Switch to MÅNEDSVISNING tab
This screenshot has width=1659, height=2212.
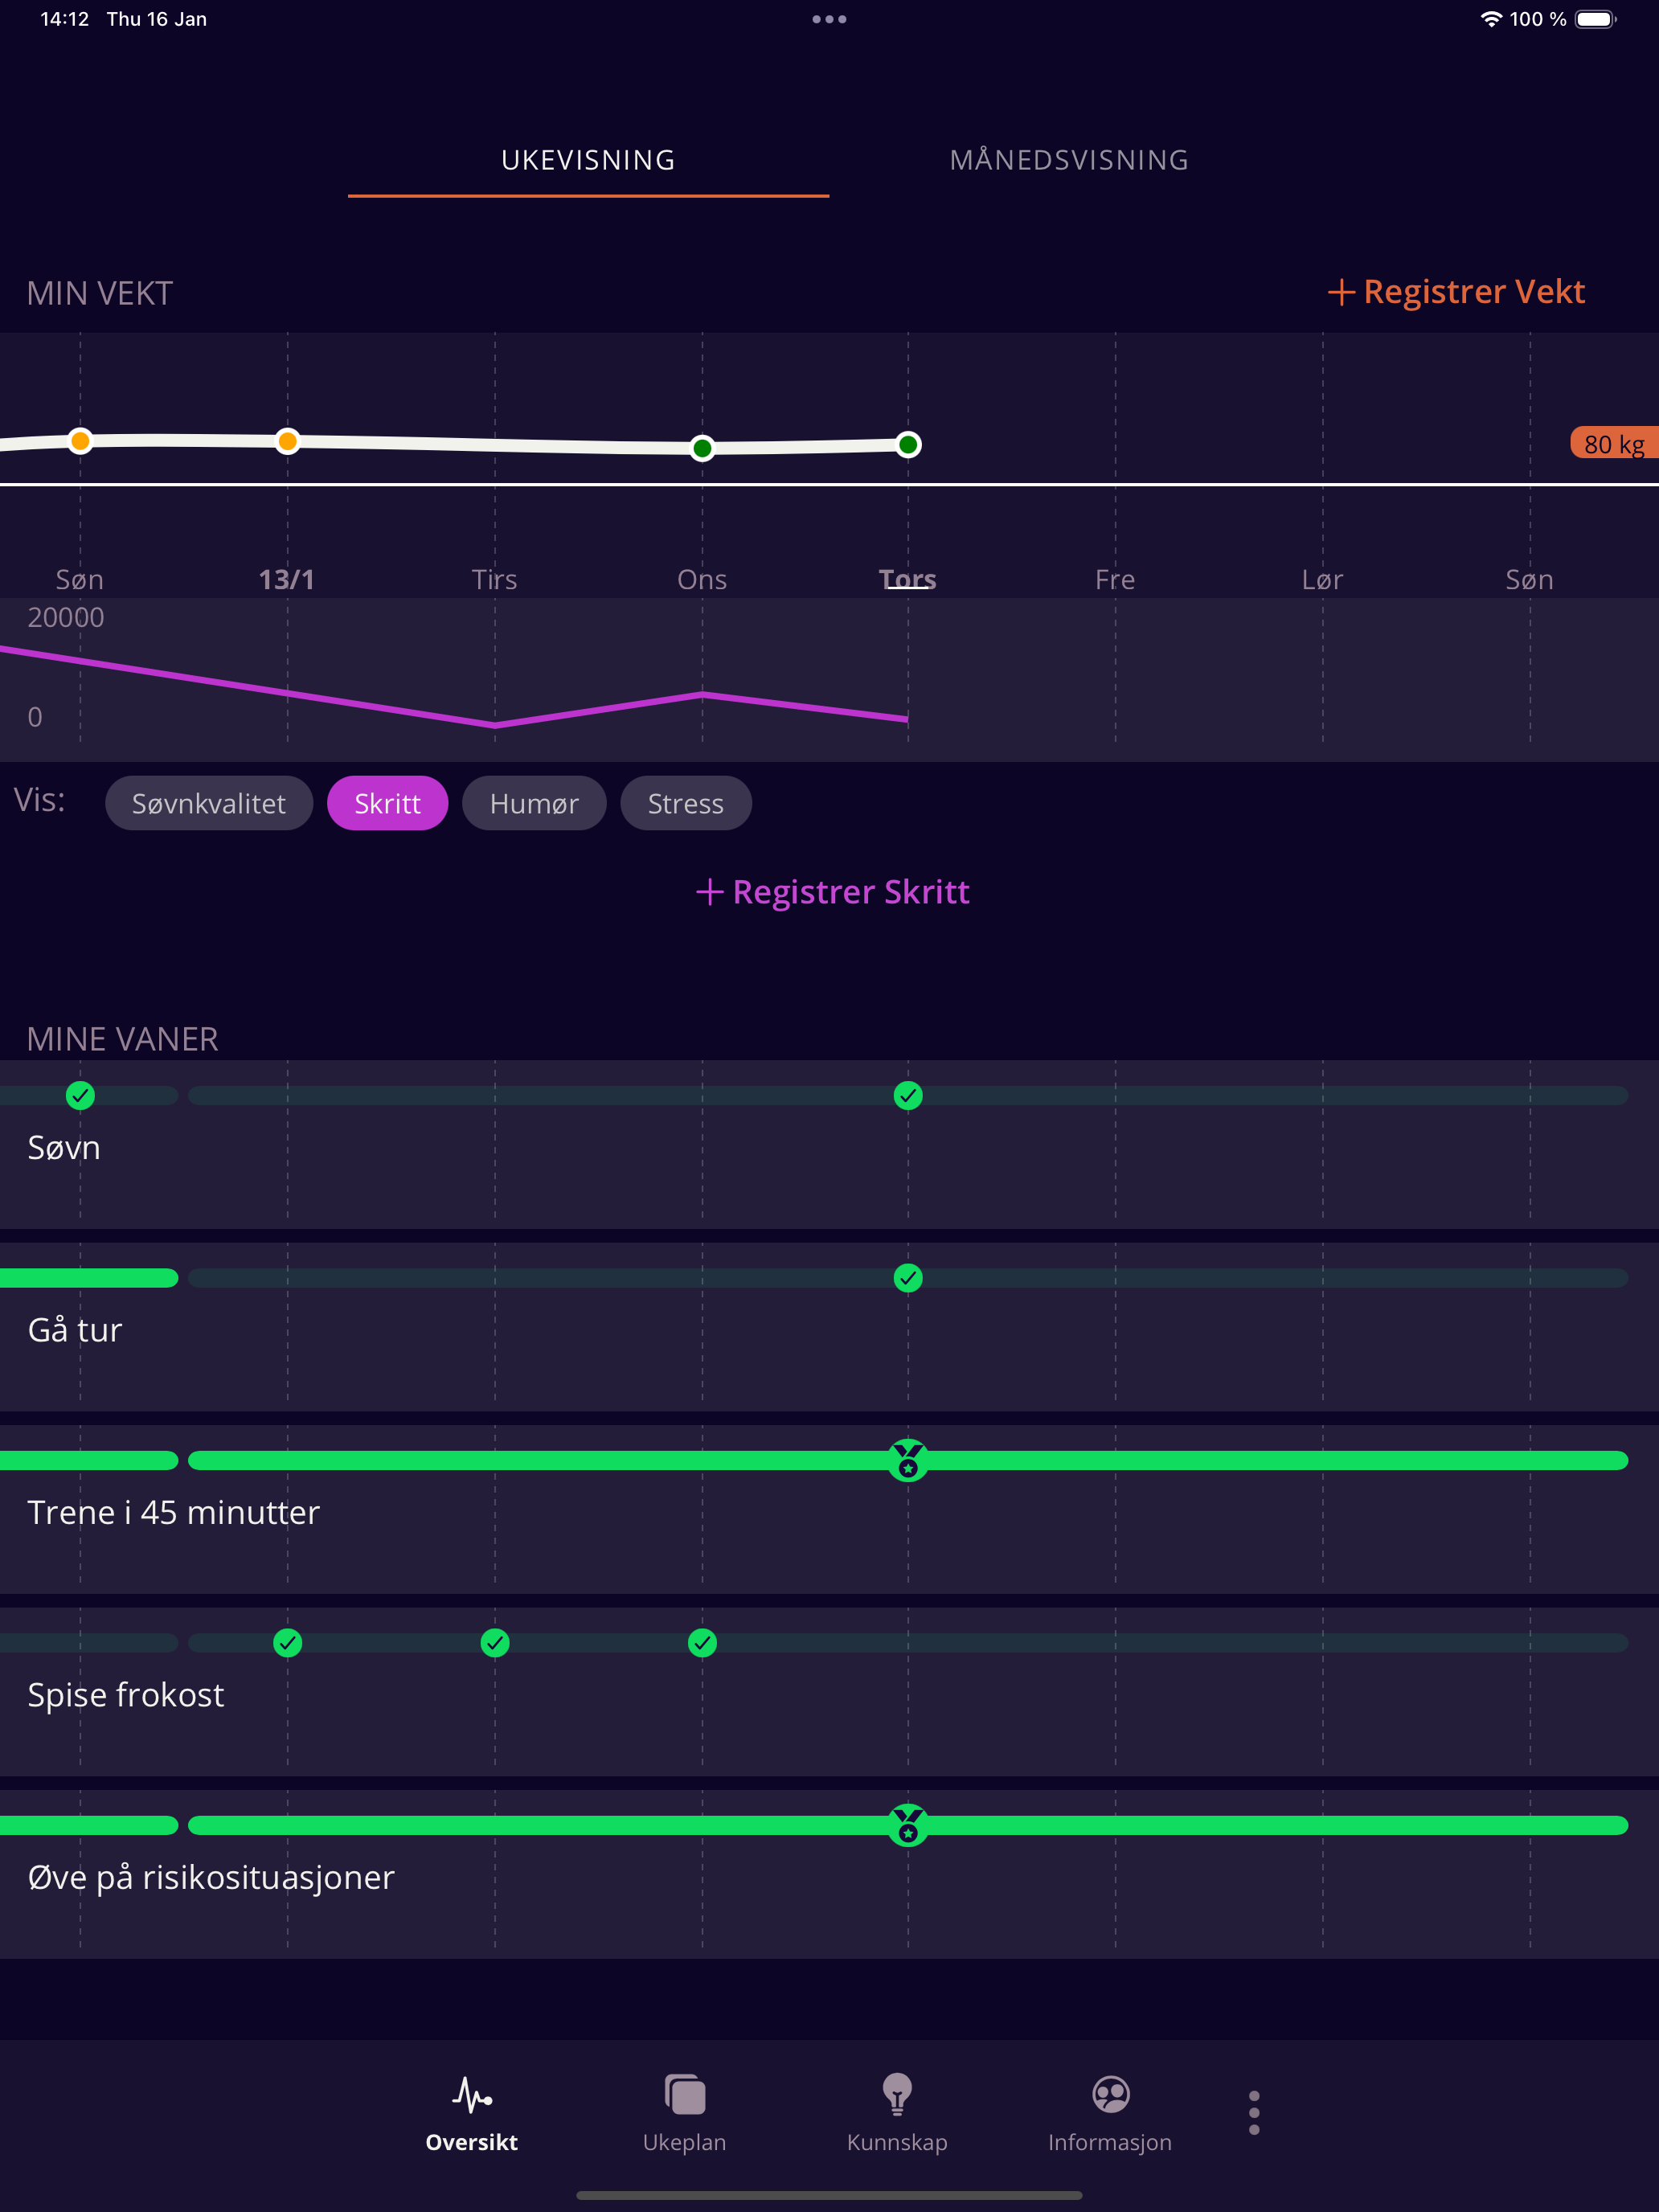[1069, 160]
